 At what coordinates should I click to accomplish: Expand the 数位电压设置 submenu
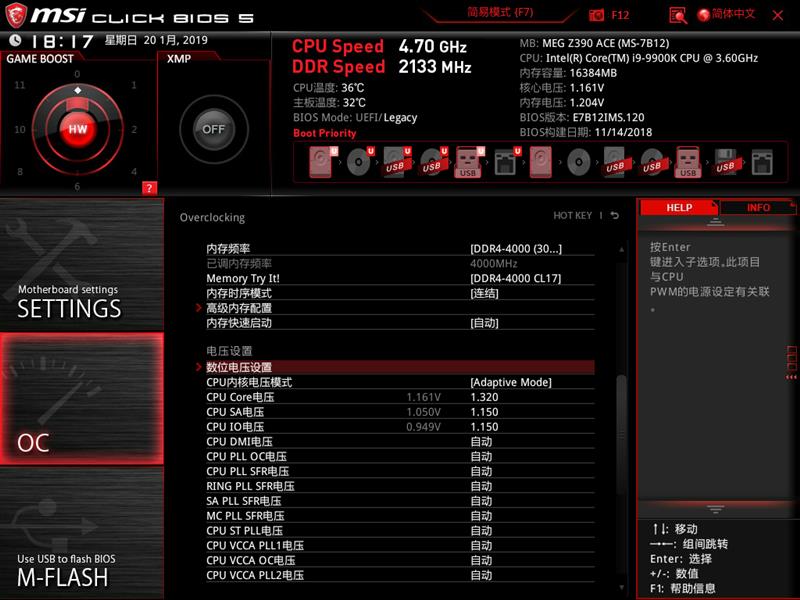pyautogui.click(x=400, y=367)
